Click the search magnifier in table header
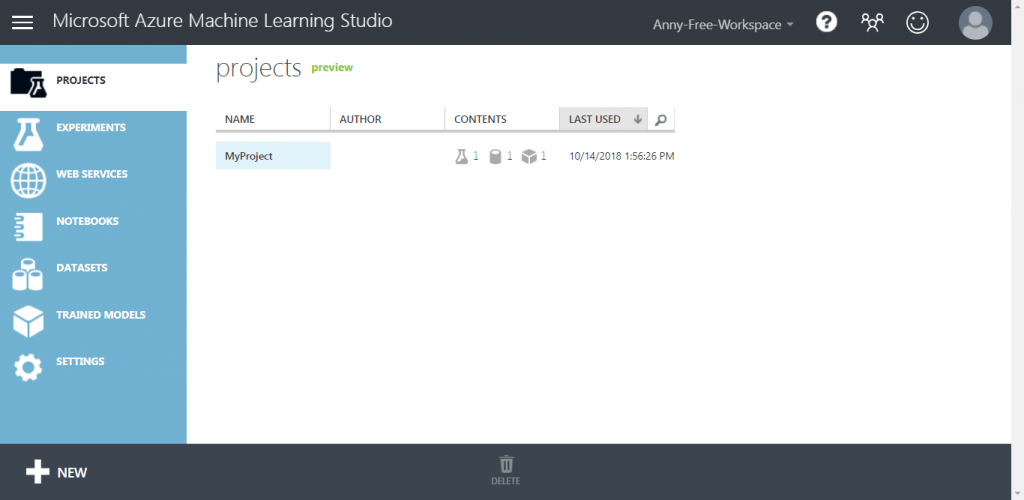 [661, 119]
